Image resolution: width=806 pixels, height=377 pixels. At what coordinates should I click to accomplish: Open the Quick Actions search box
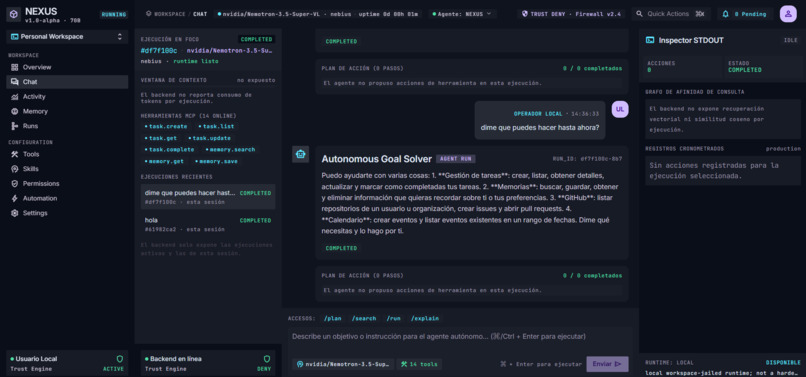[671, 14]
